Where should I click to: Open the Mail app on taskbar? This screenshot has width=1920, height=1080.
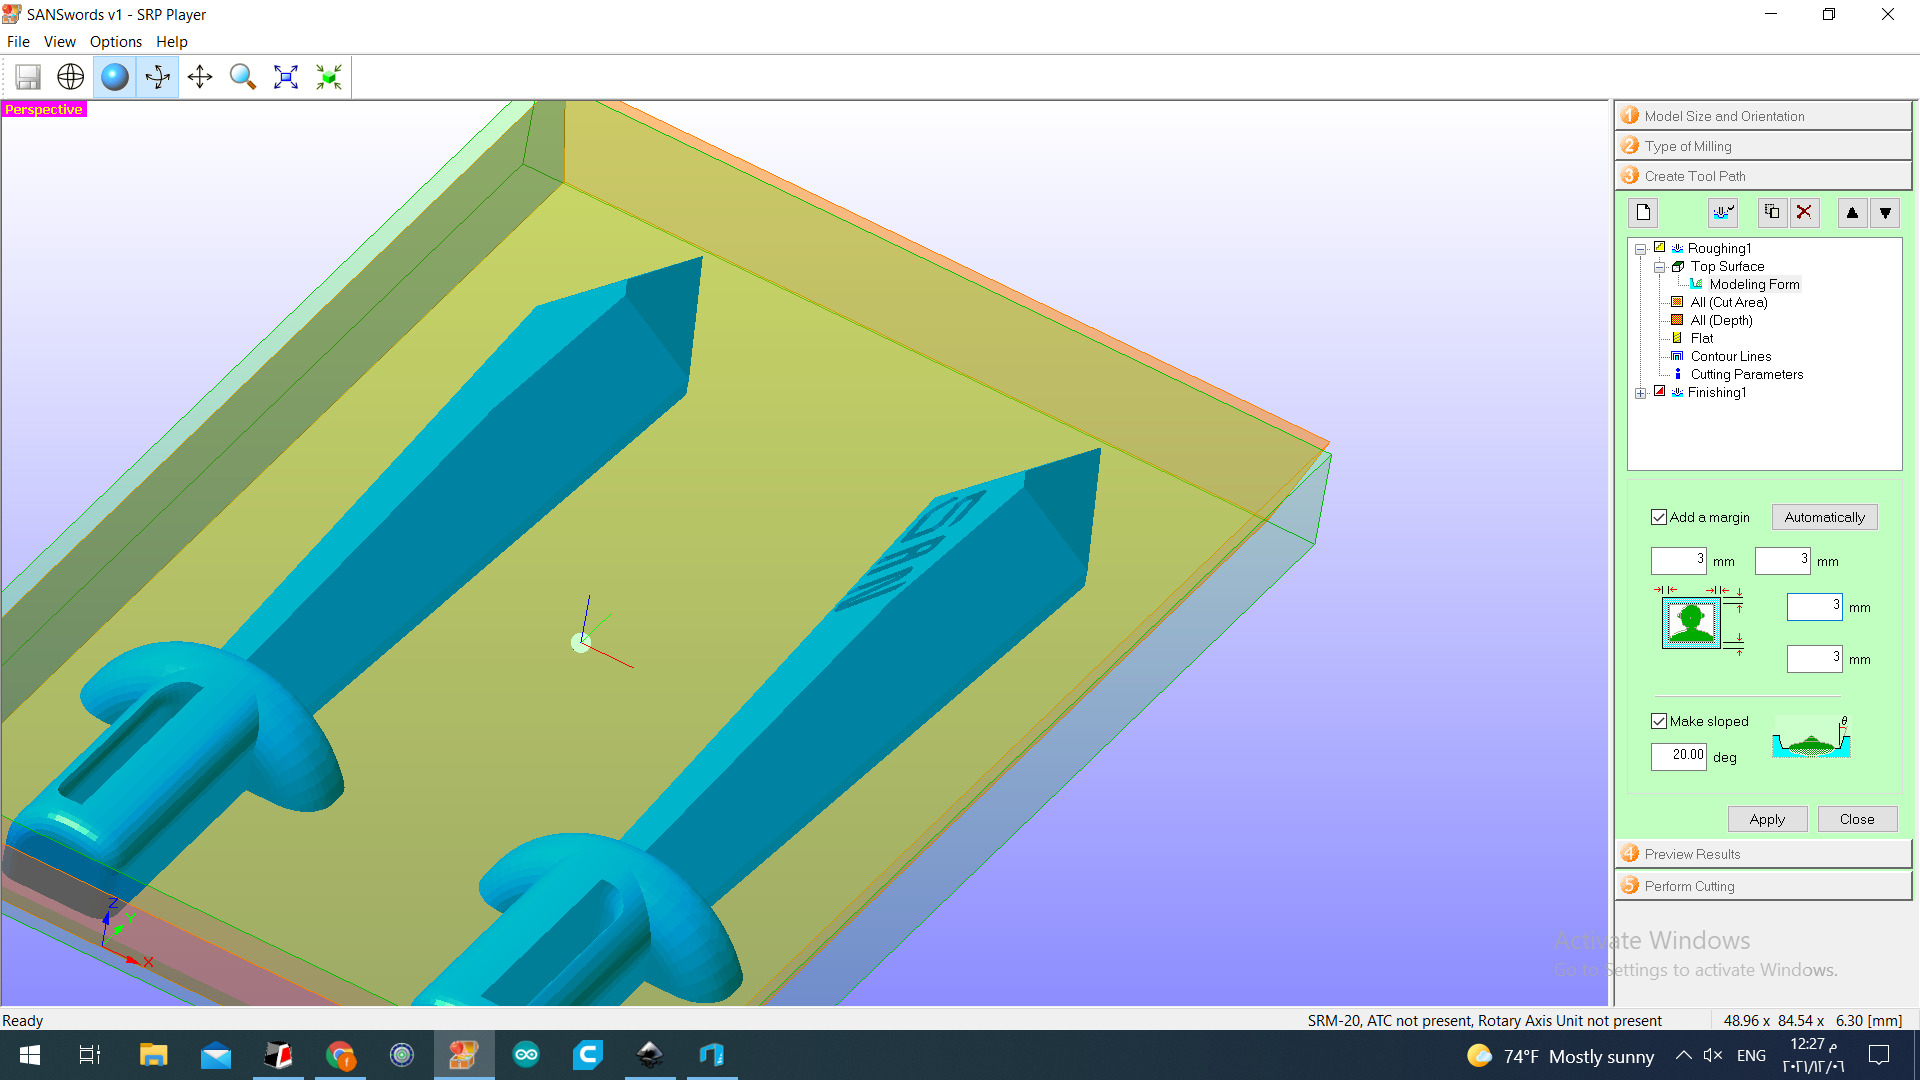(216, 1055)
